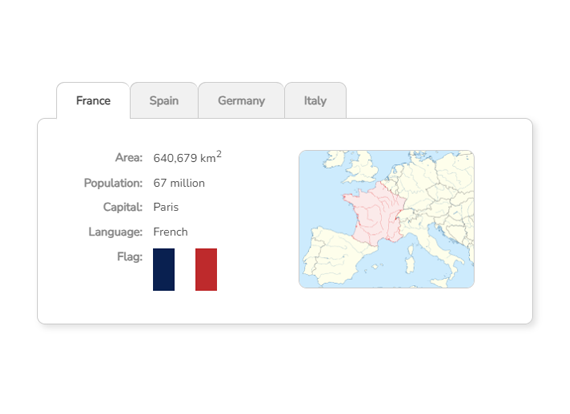Click the Population: label
The height and width of the screenshot is (414, 570).
113,183
